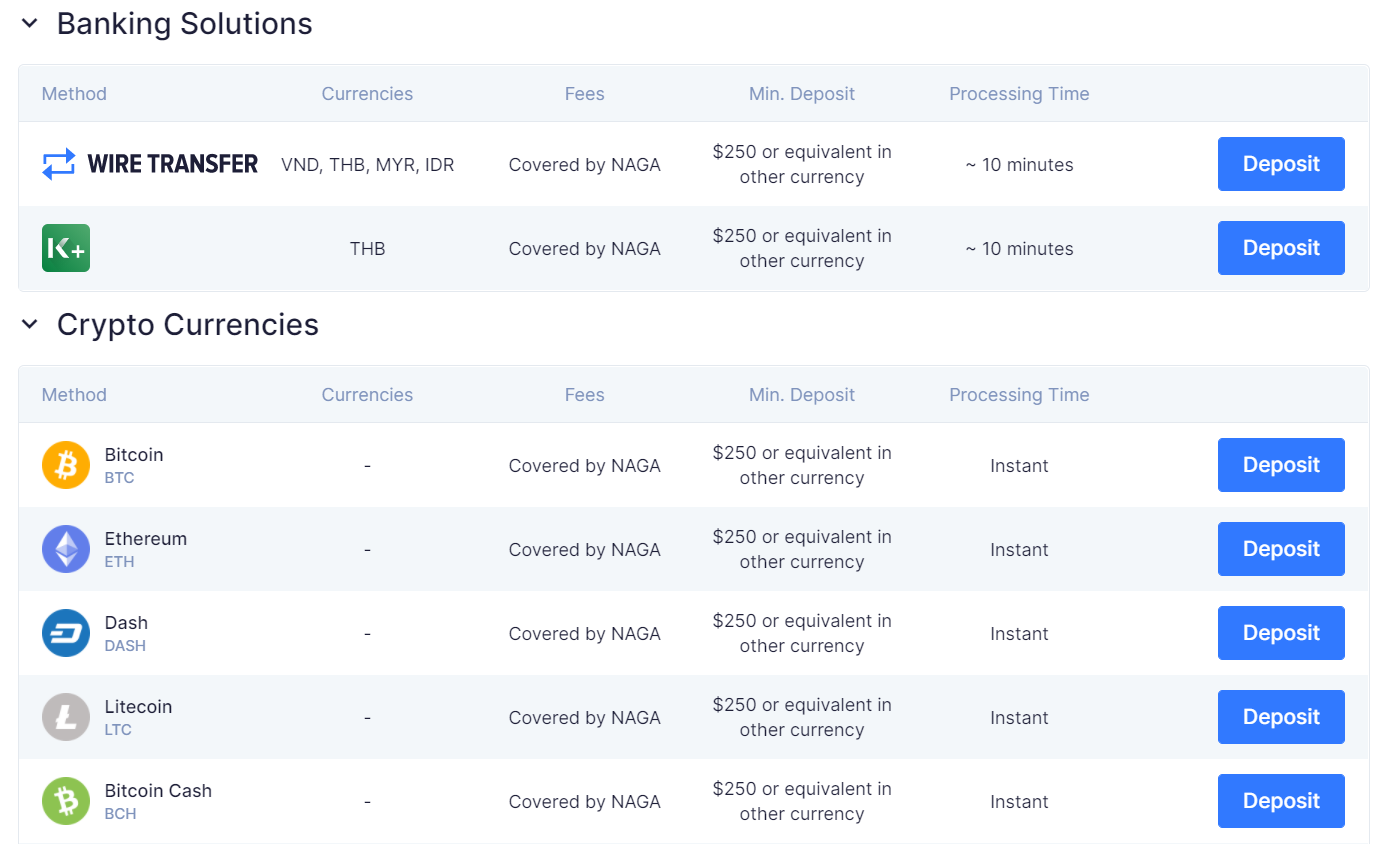Image resolution: width=1384 pixels, height=844 pixels.
Task: Click Instant processing time for Litecoin
Action: 1019,718
